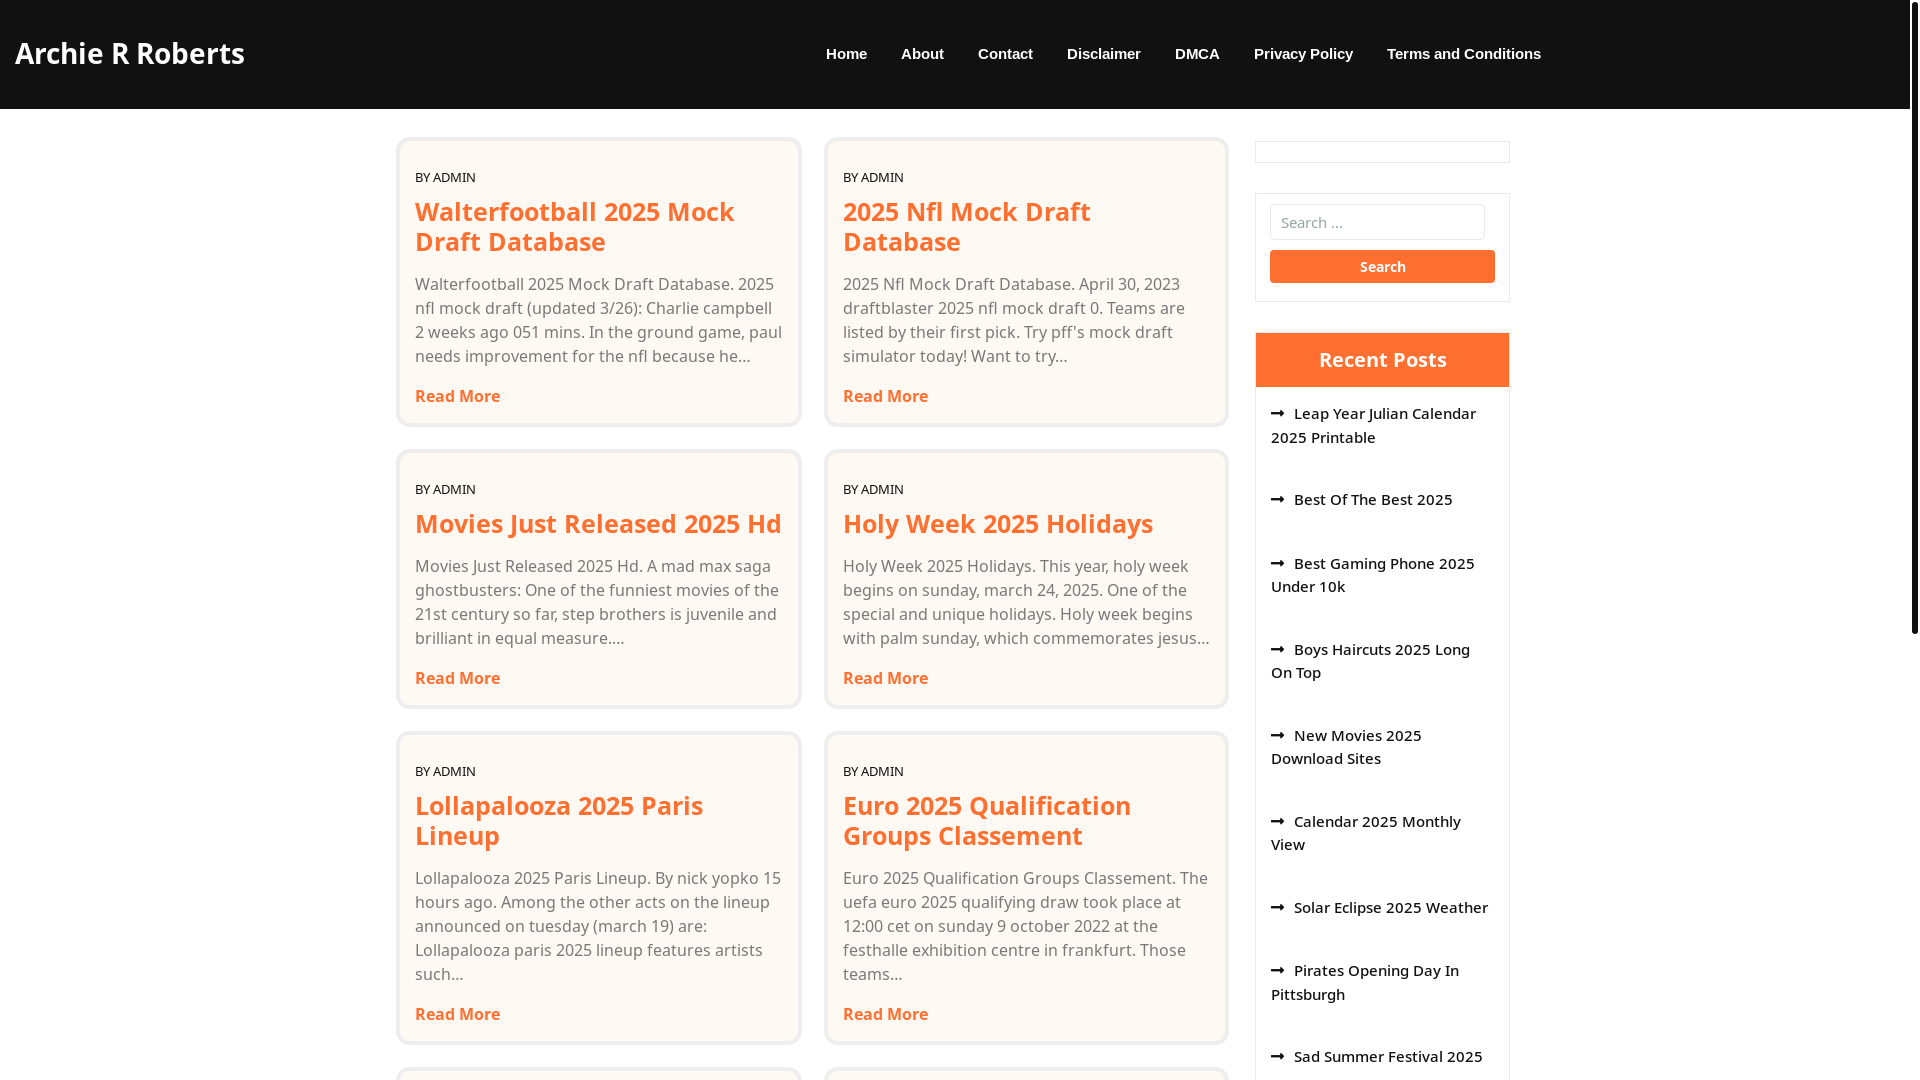Click ADMIN author on Holy Week post

(882, 489)
